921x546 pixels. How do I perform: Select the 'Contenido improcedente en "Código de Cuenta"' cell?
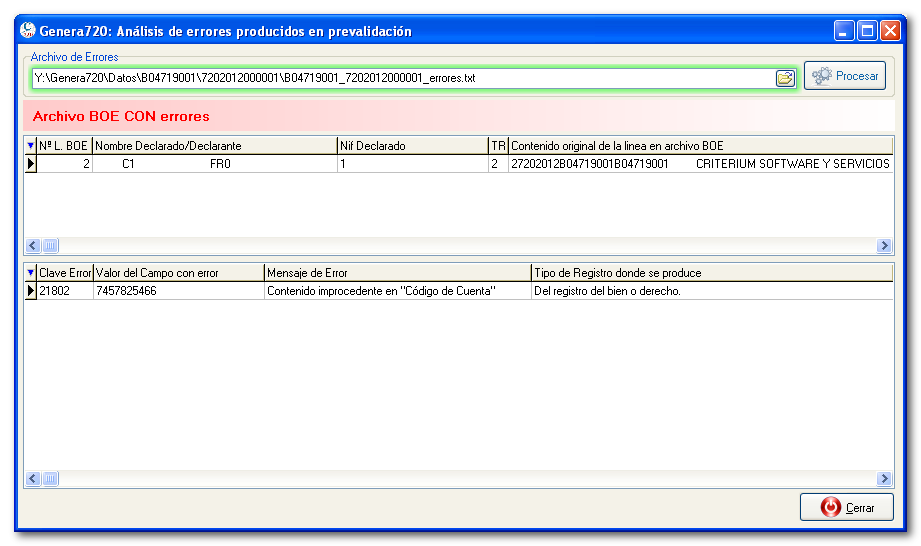pos(398,291)
